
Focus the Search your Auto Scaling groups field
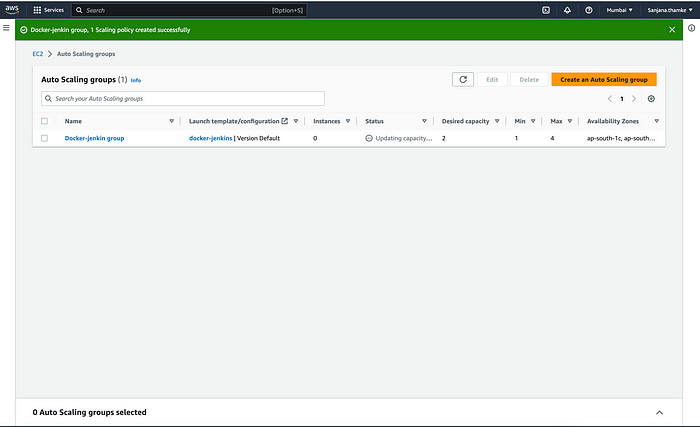click(x=183, y=98)
